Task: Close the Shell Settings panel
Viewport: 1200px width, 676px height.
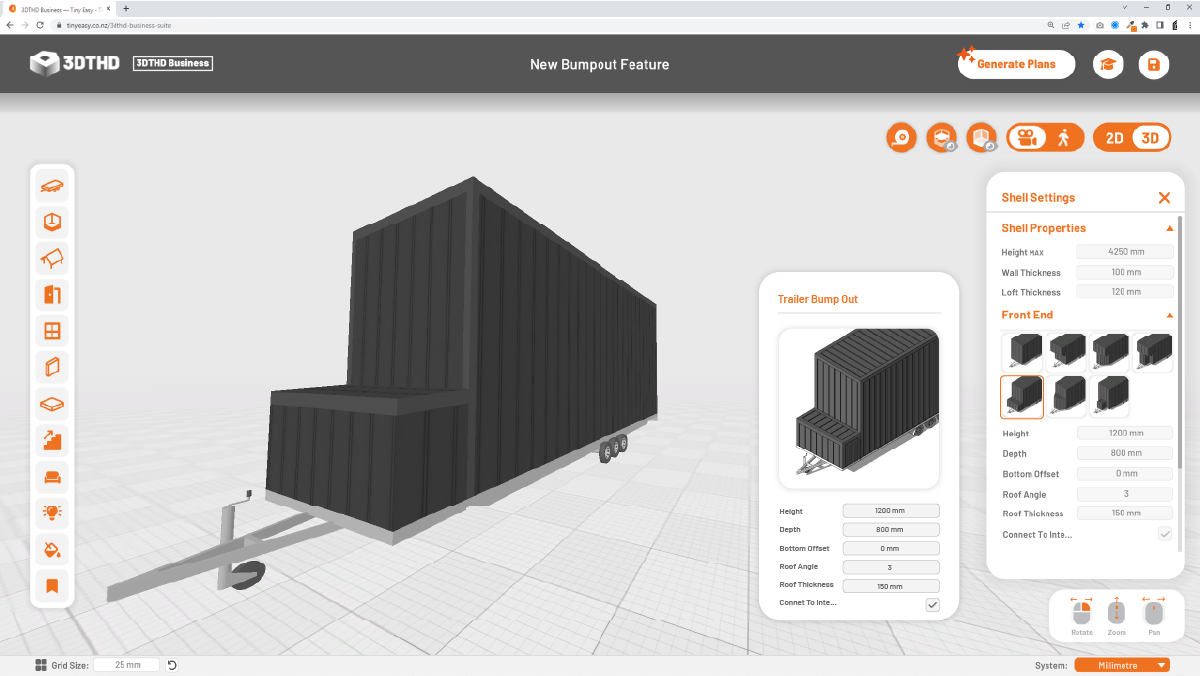Action: tap(1164, 198)
